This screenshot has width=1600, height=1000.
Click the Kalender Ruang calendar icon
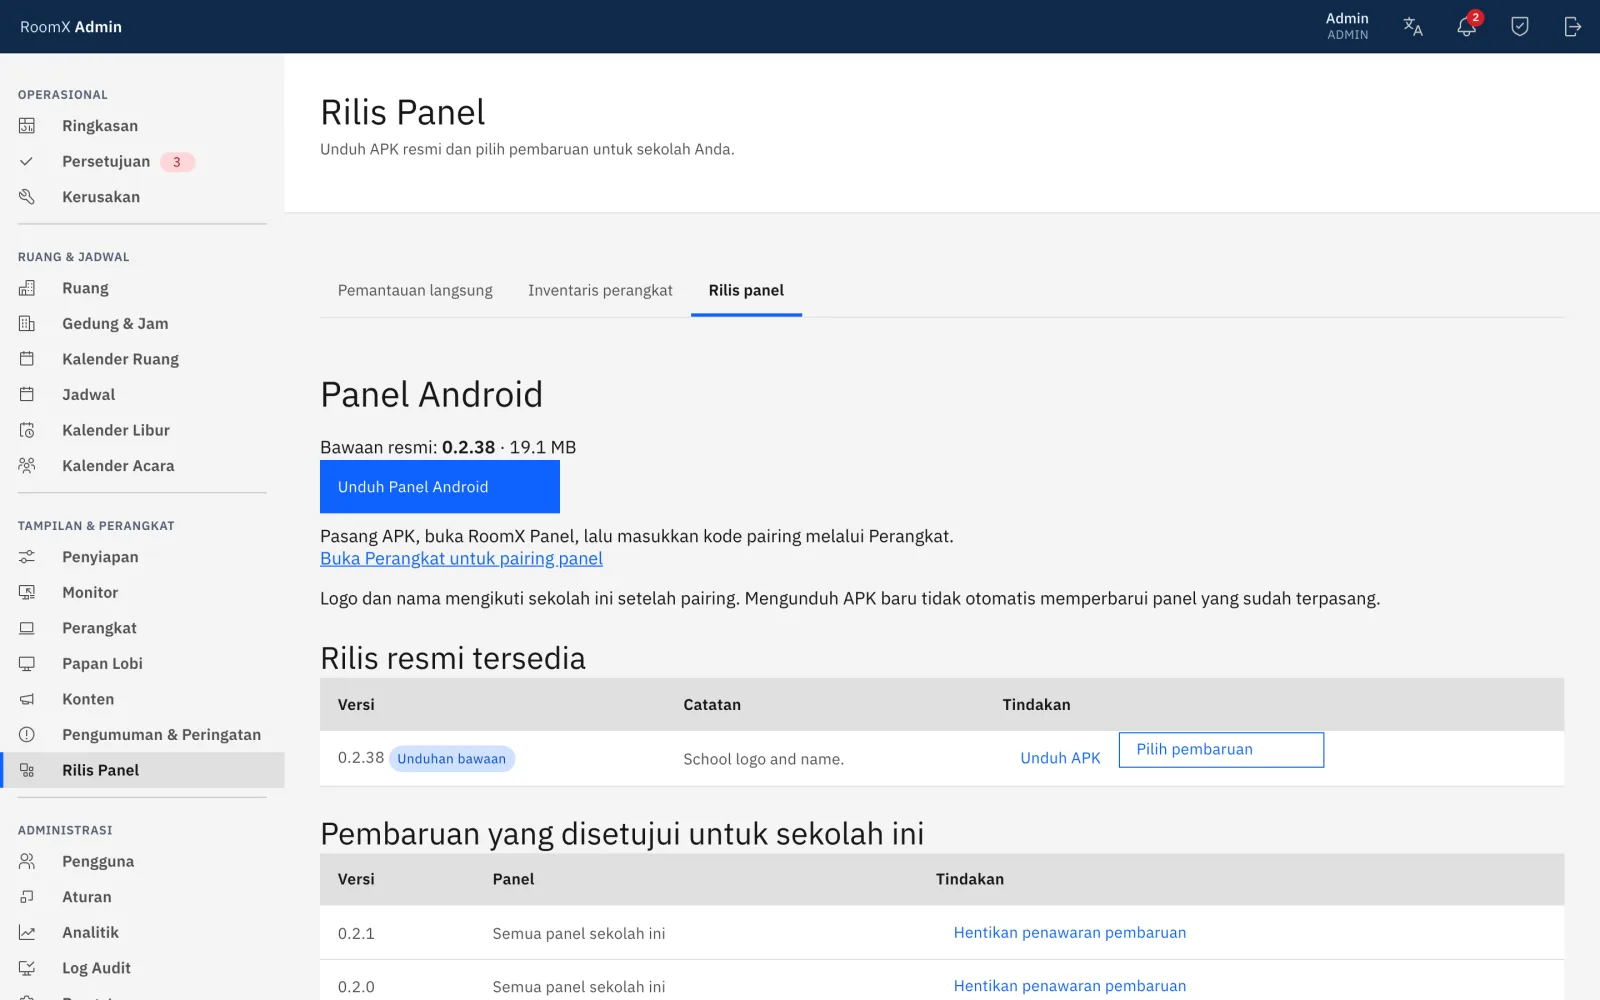(x=27, y=359)
